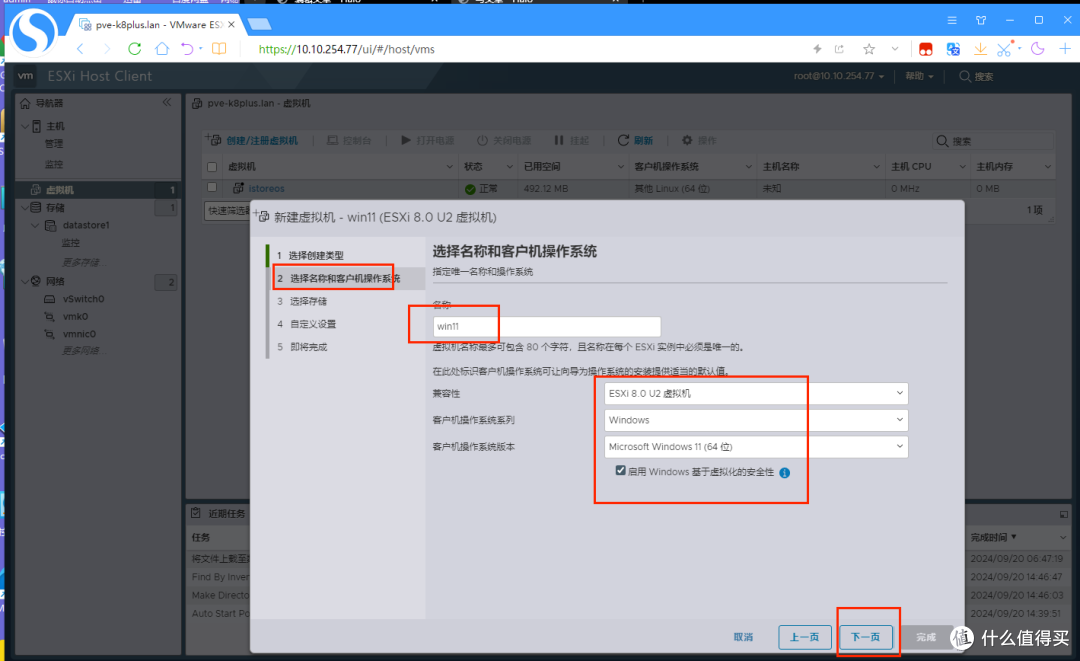The height and width of the screenshot is (661, 1080).
Task: Collapse the 网络 tree node
Action: click(25, 281)
